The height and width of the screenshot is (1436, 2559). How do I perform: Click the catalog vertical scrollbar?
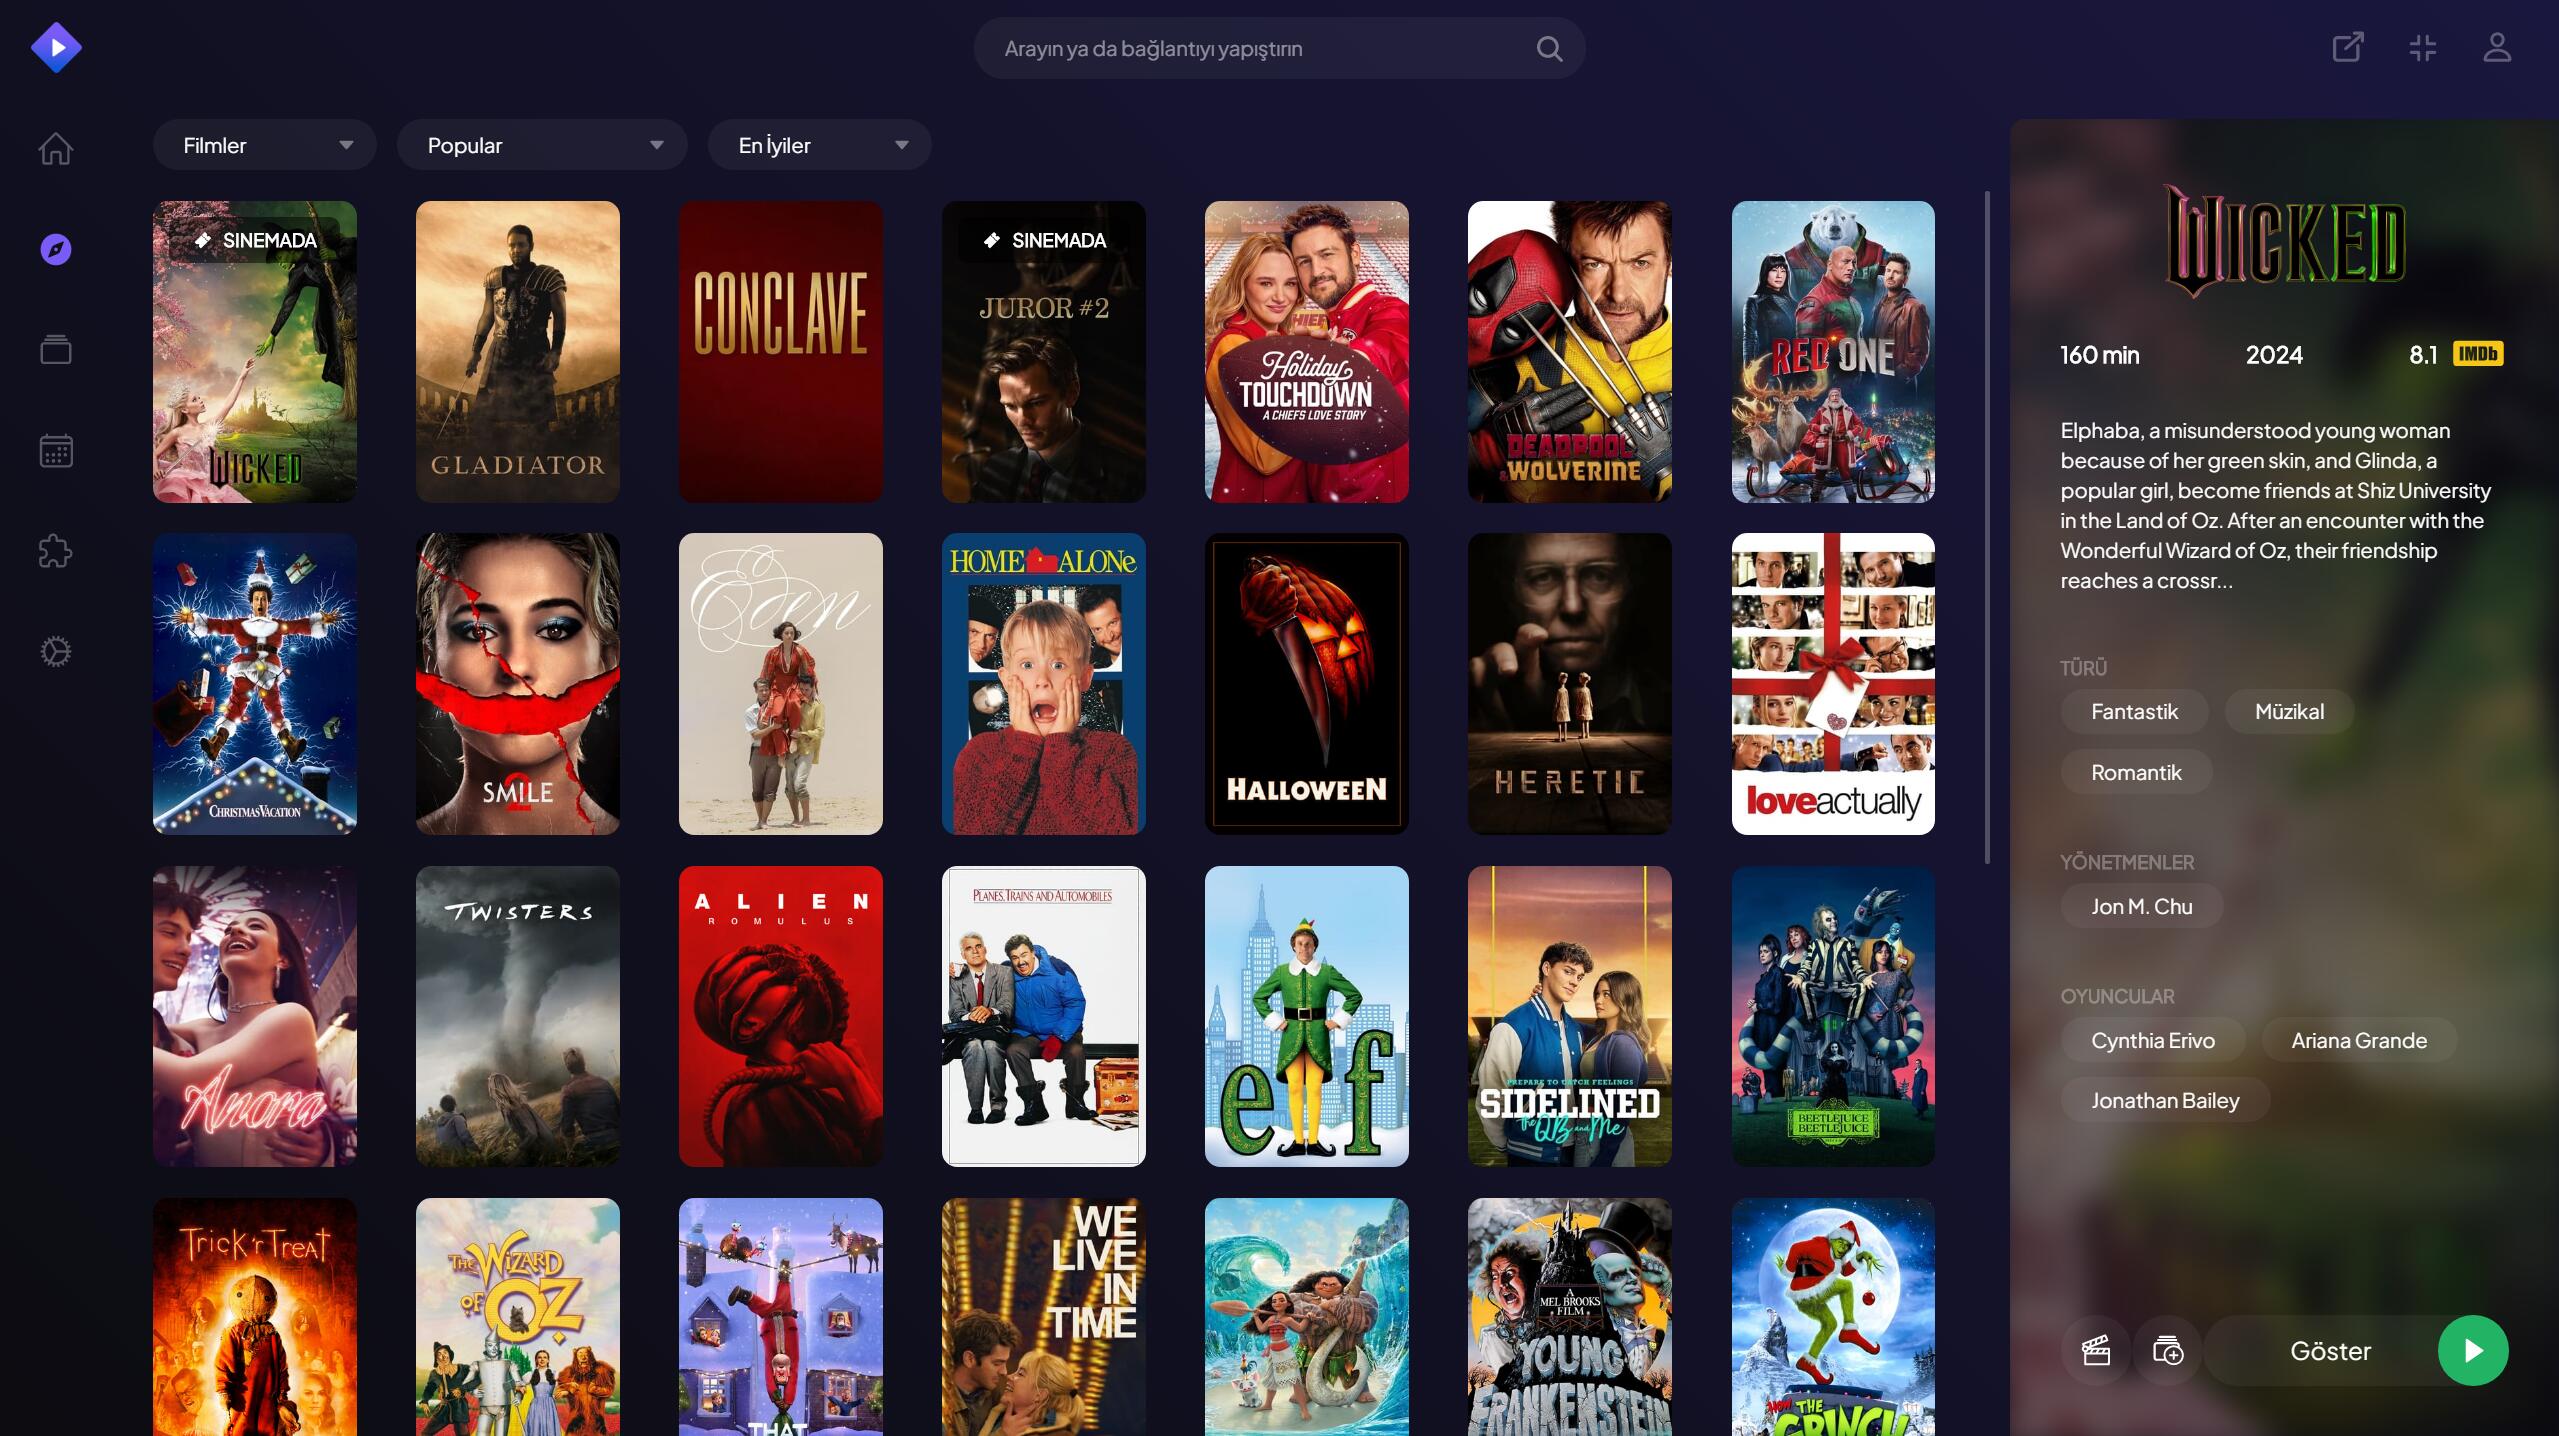click(x=1987, y=528)
